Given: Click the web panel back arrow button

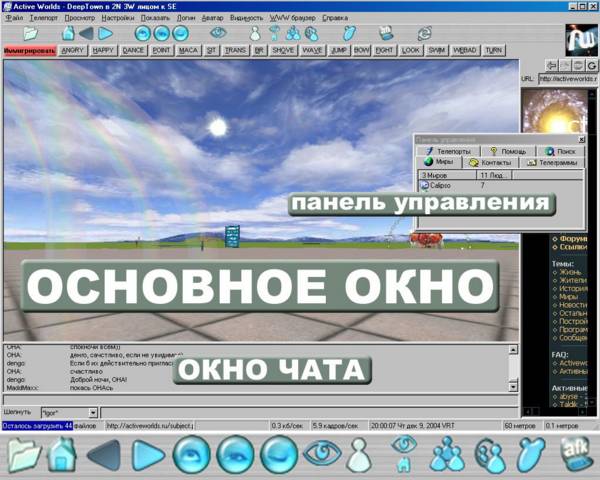Looking at the screenshot, I should (x=551, y=65).
